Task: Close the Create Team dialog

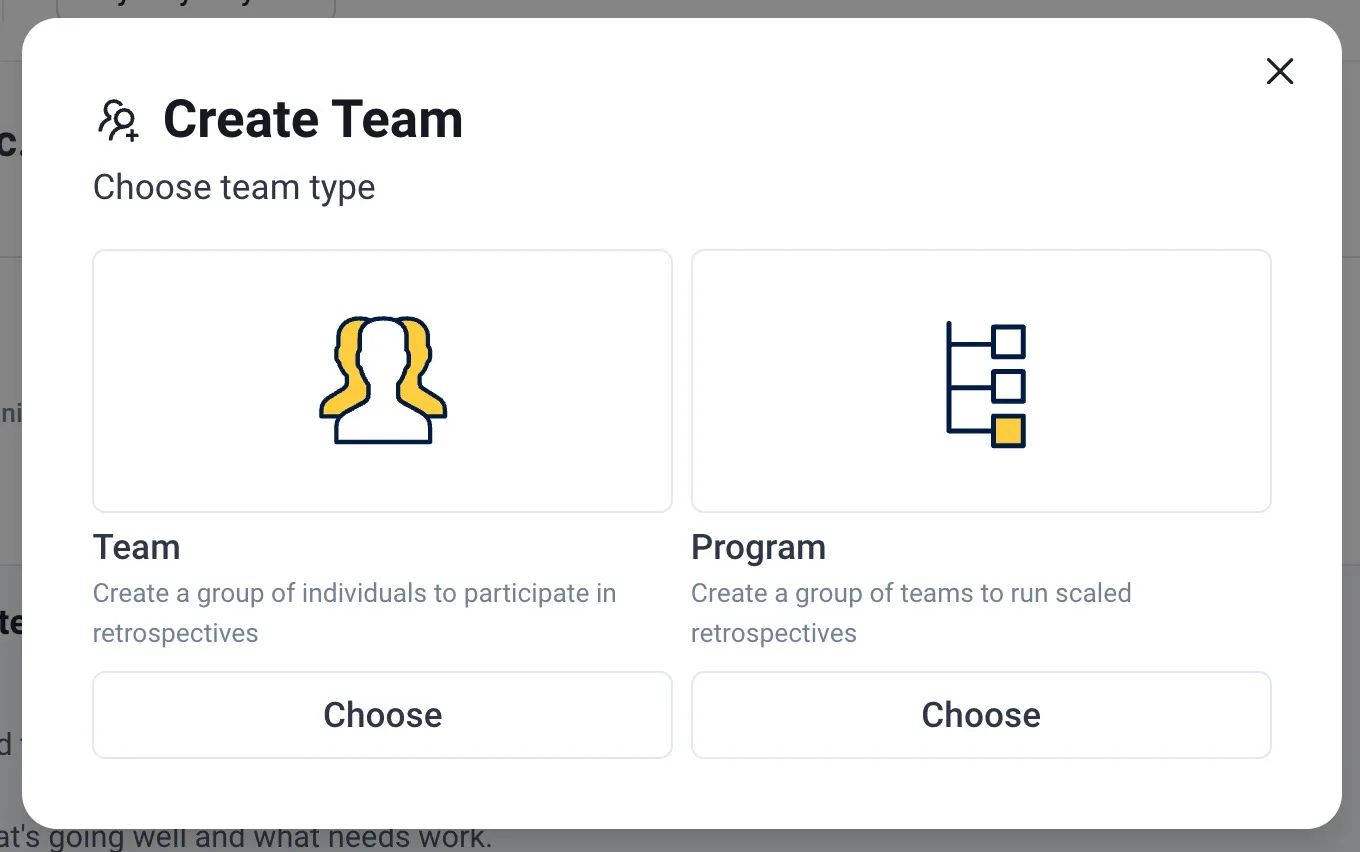Action: [1280, 71]
